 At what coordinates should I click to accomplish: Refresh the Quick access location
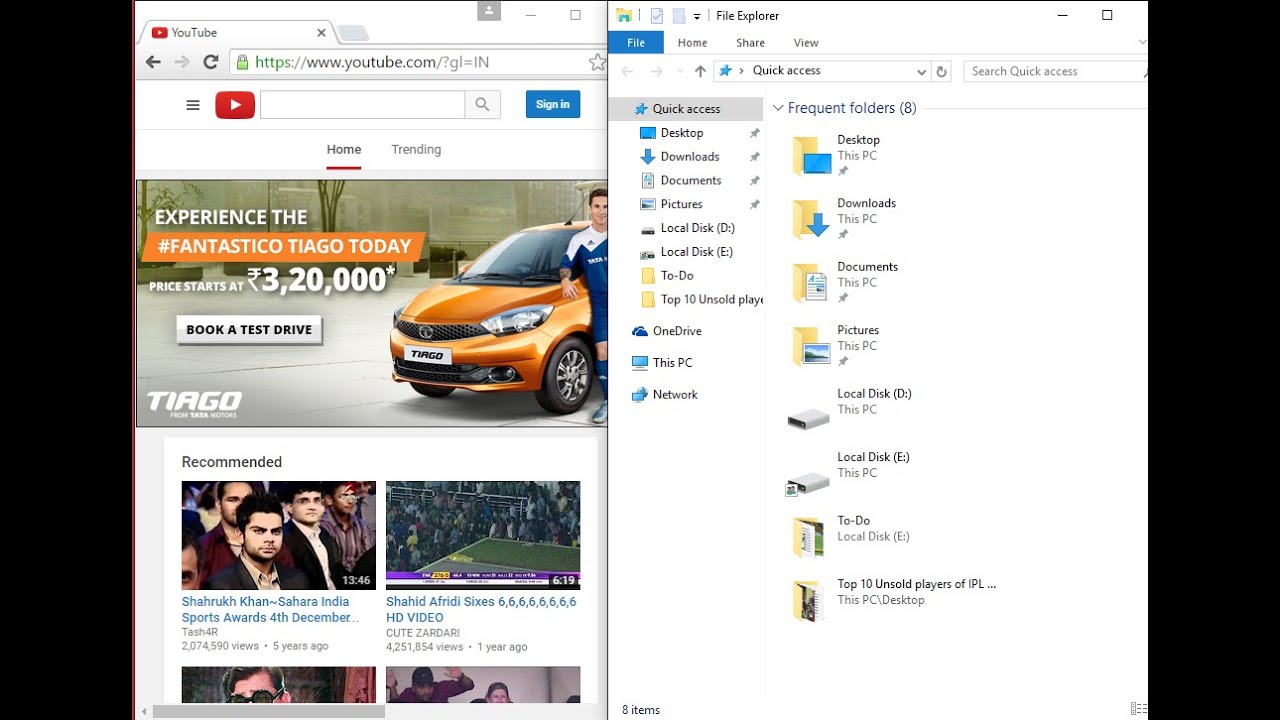click(941, 71)
